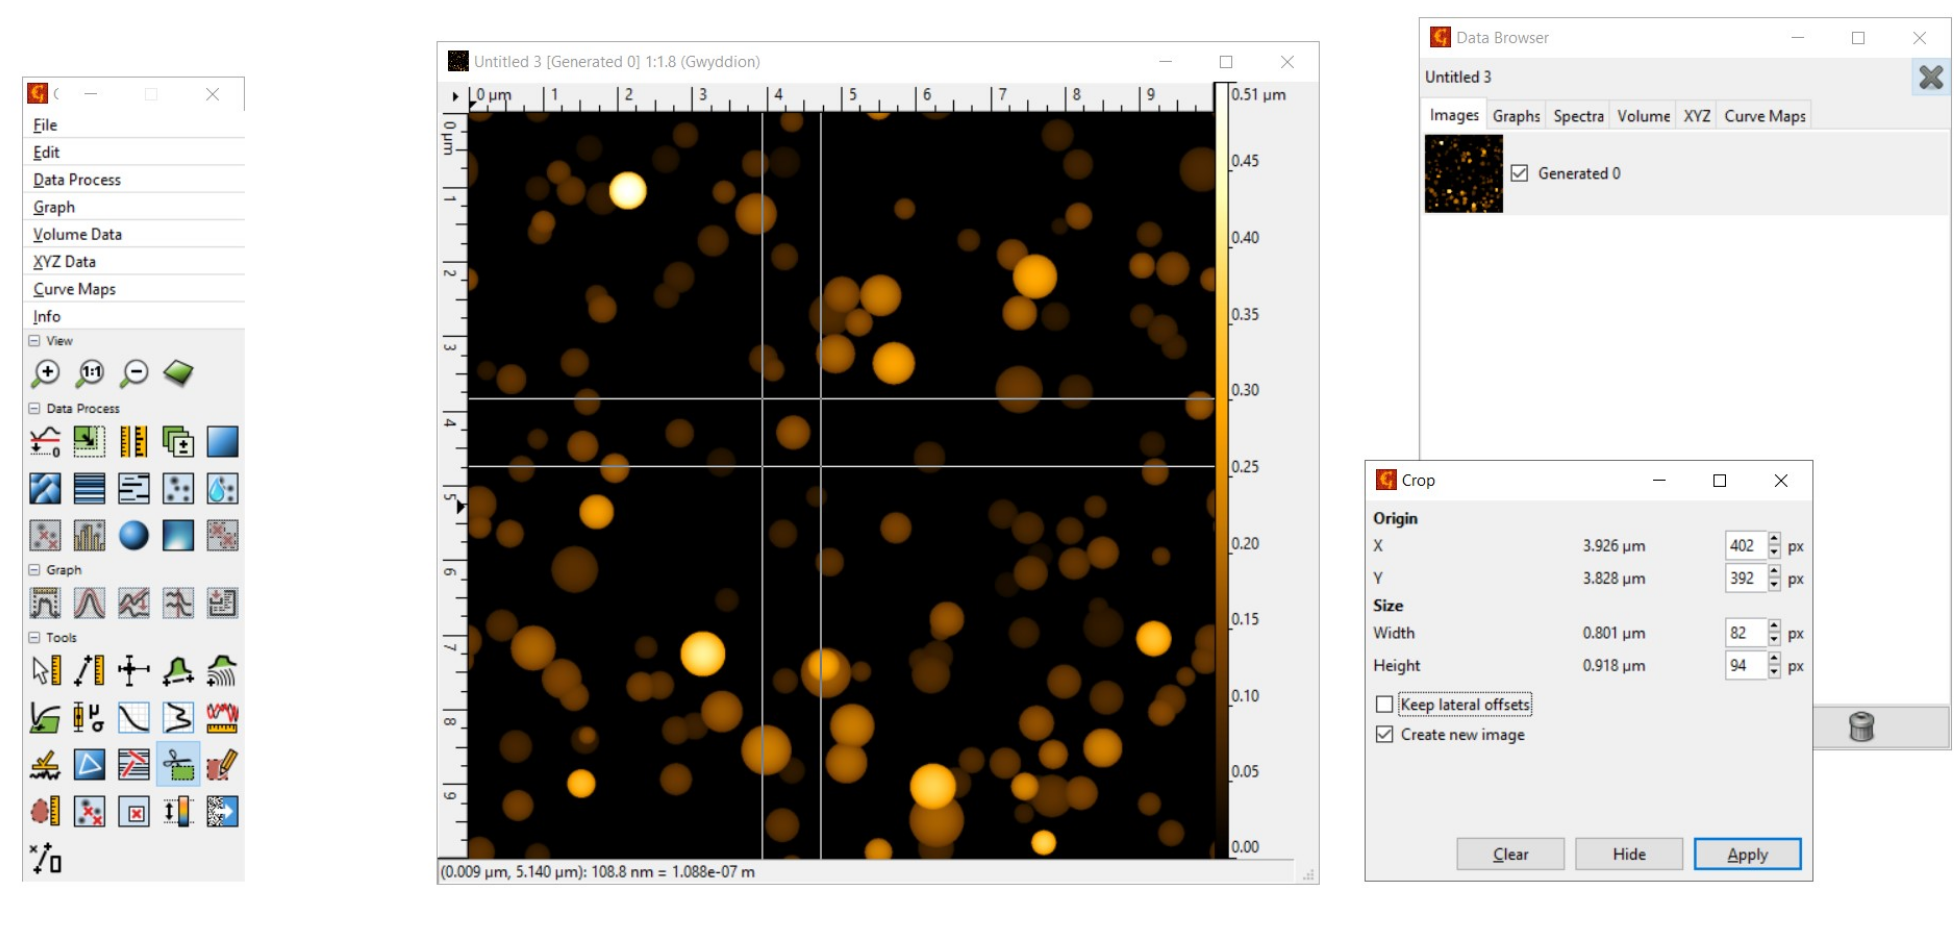The width and height of the screenshot is (1954, 948).
Task: Click the Align rows icon
Action: (90, 488)
